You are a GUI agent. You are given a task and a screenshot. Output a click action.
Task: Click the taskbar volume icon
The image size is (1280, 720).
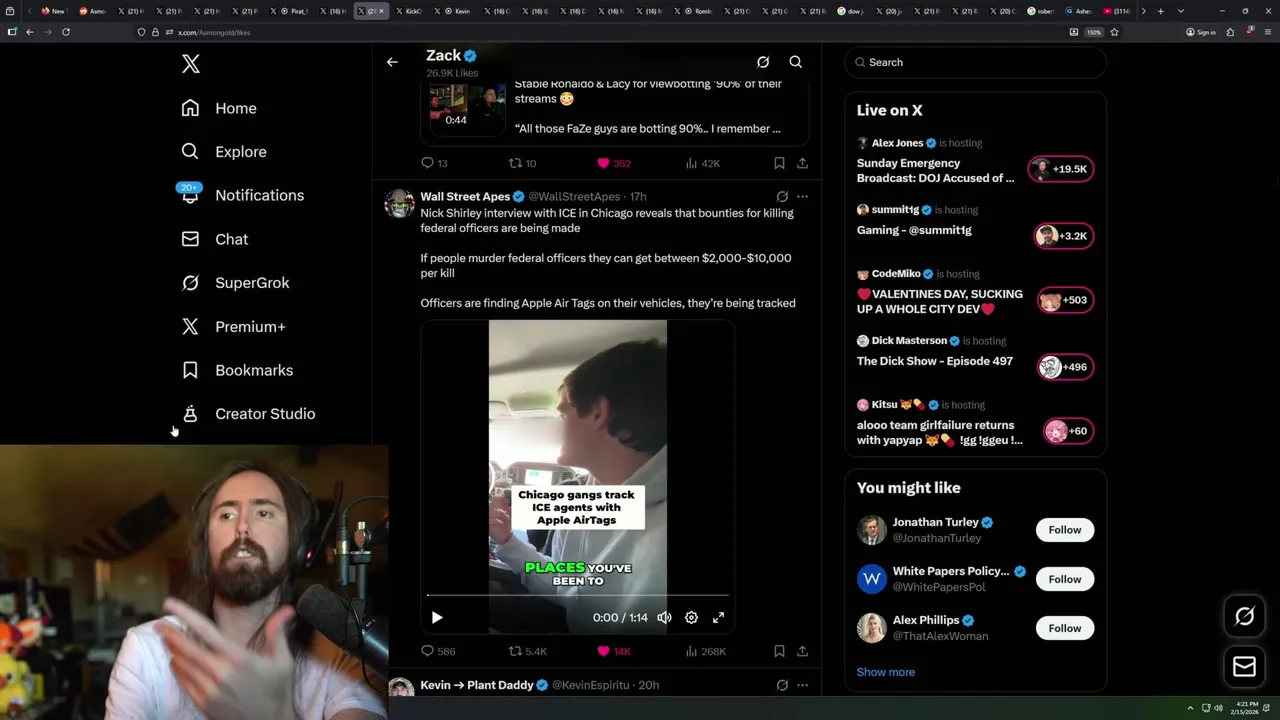[1218, 708]
